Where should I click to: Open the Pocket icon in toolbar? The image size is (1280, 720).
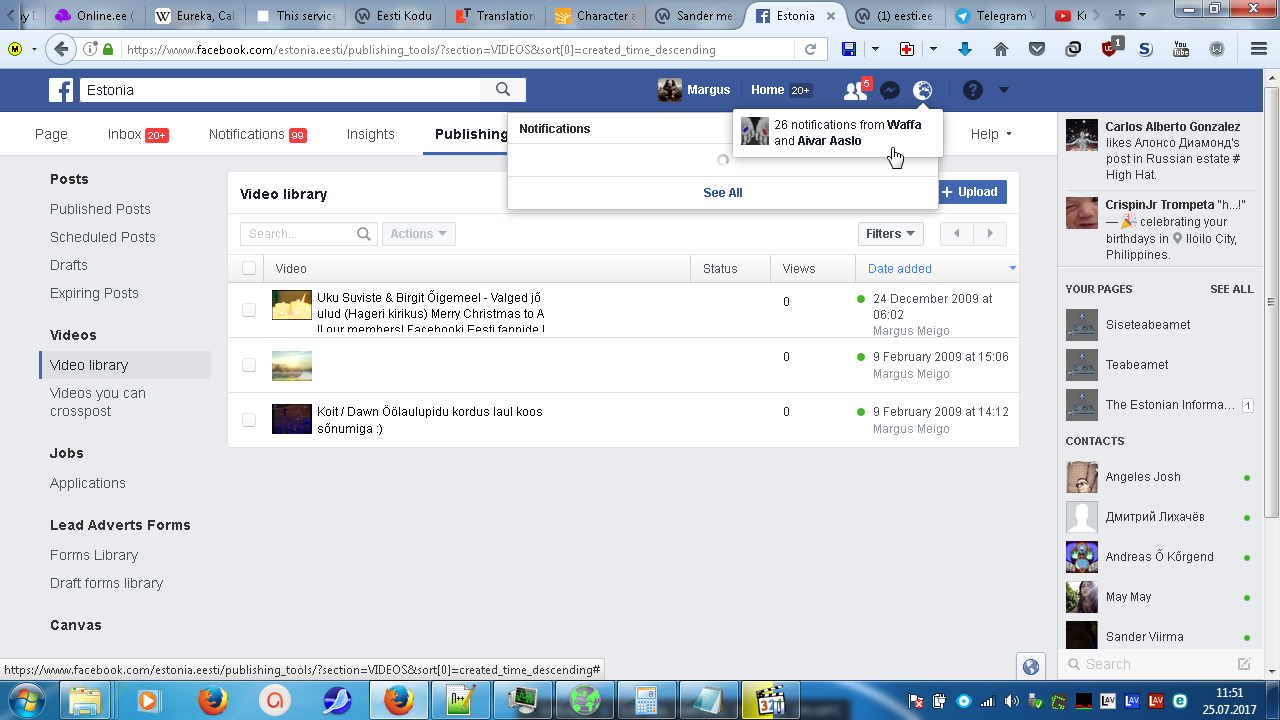pyautogui.click(x=1037, y=49)
